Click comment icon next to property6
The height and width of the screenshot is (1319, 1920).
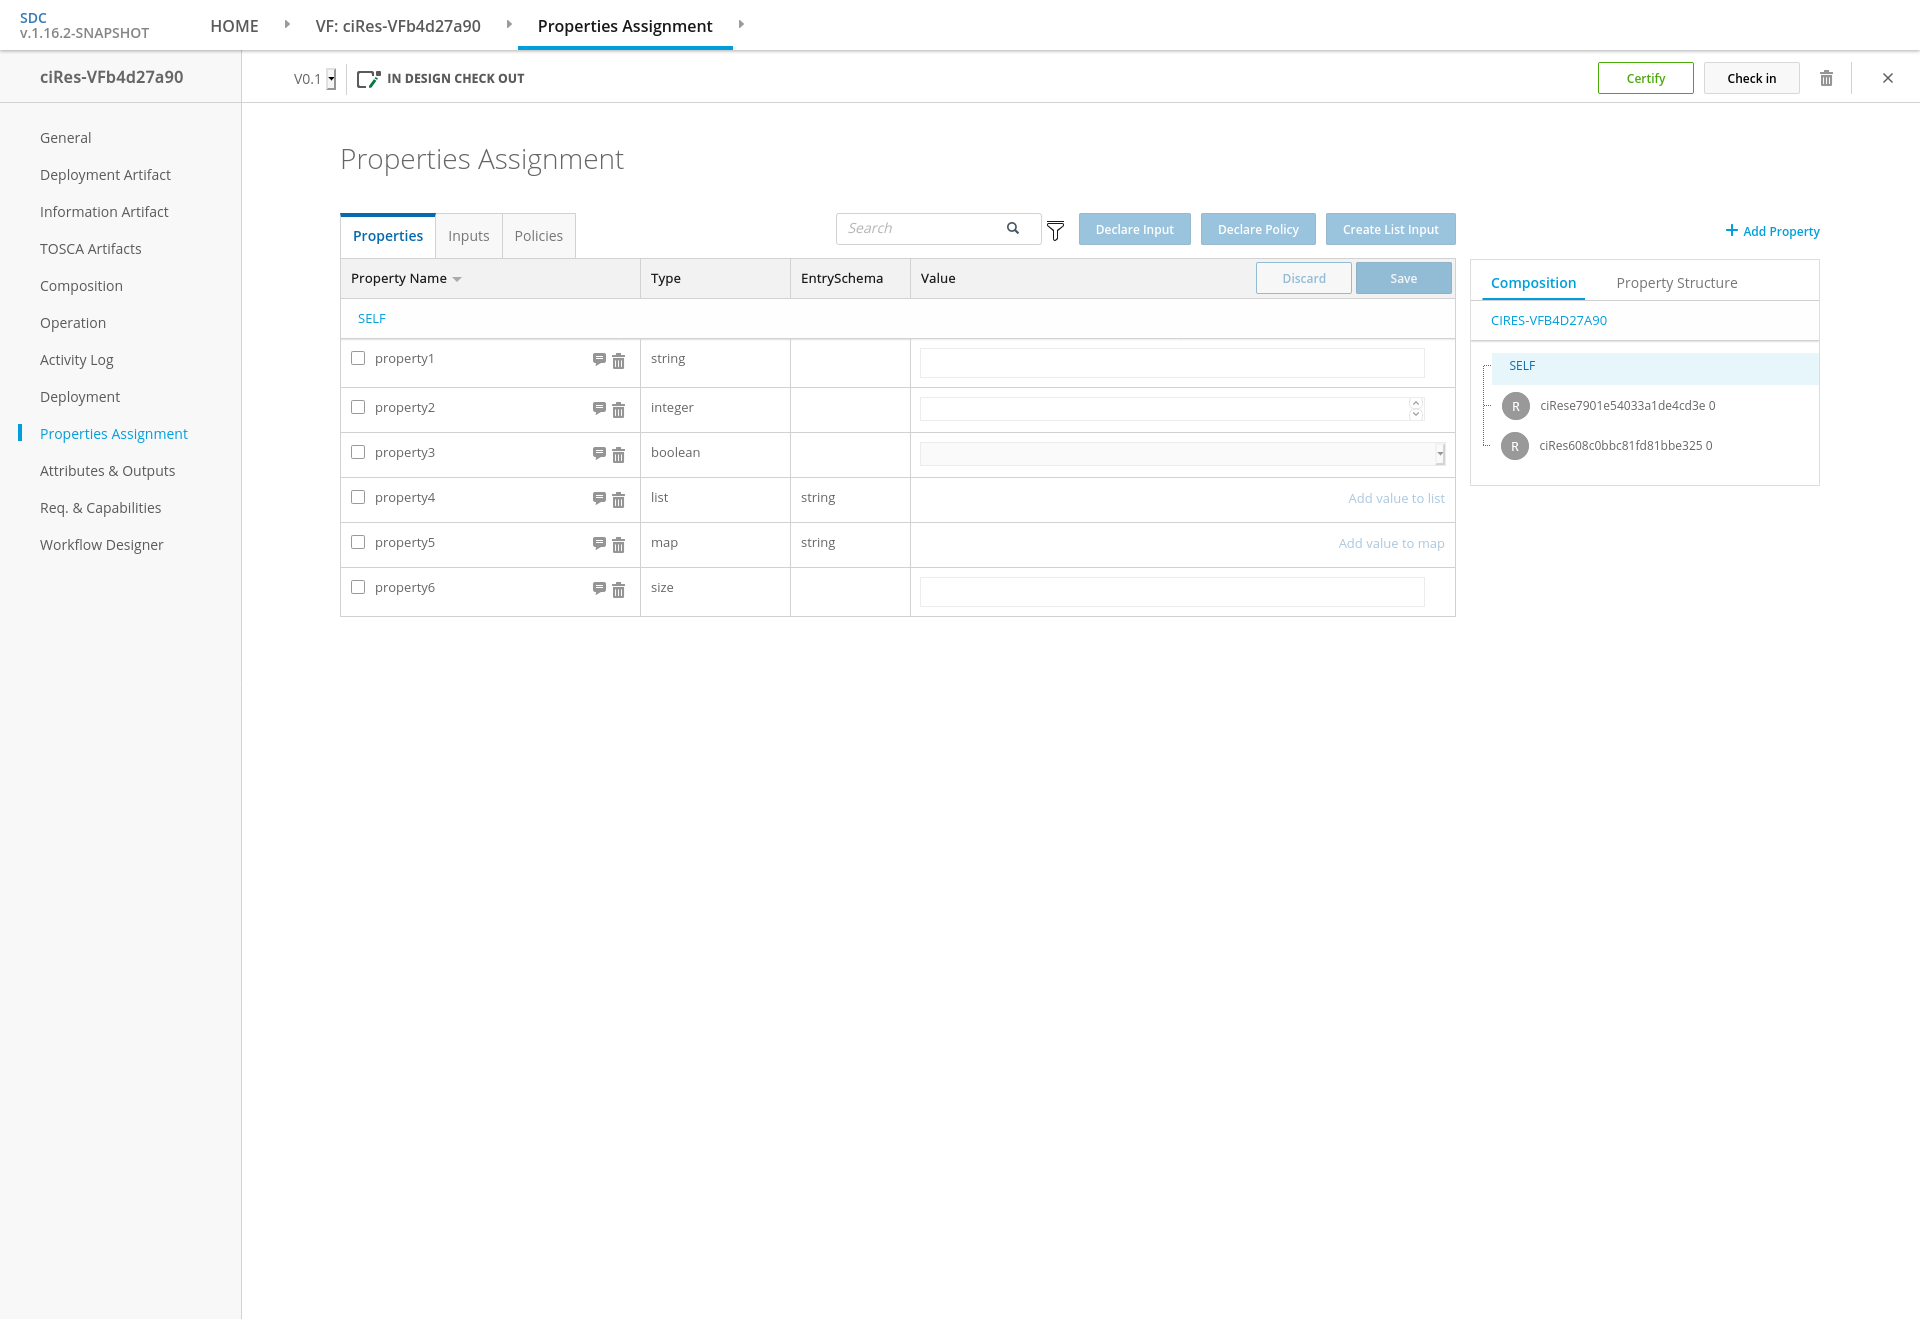[599, 588]
